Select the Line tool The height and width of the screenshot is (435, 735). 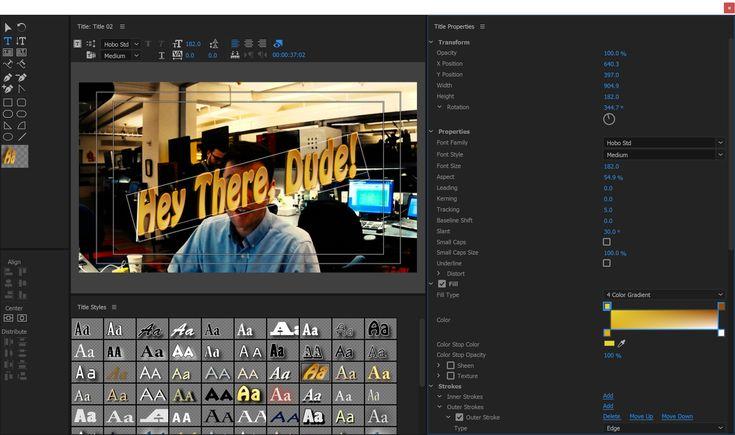(x=22, y=137)
